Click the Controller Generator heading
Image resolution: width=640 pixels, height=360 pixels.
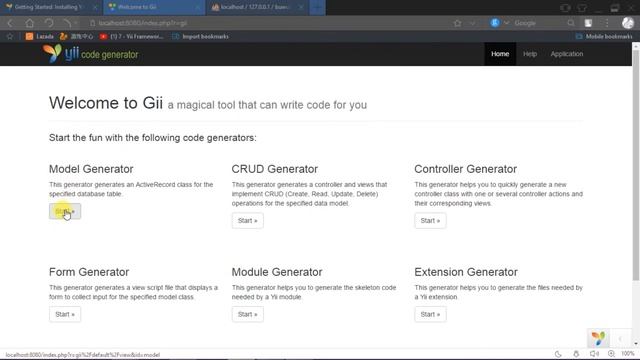pos(466,169)
